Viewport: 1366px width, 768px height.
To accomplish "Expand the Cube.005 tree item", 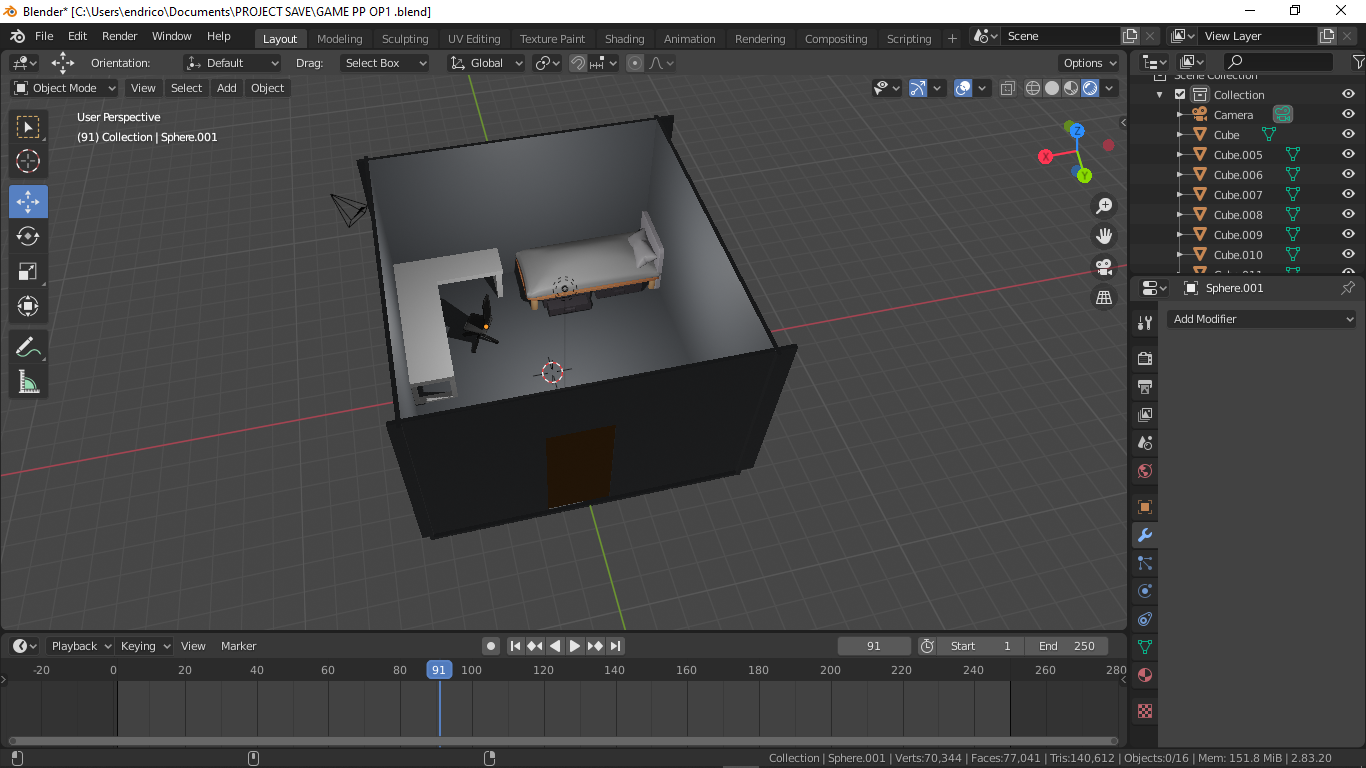I will 1180,155.
